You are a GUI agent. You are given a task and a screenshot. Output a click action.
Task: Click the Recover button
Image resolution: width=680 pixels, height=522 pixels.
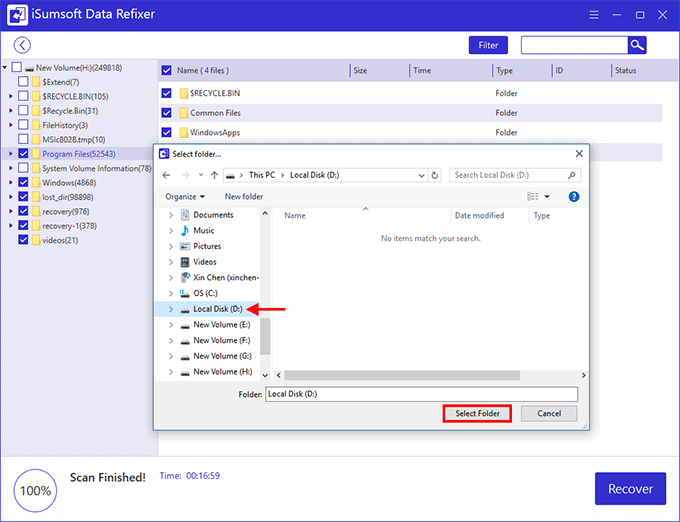tap(630, 489)
